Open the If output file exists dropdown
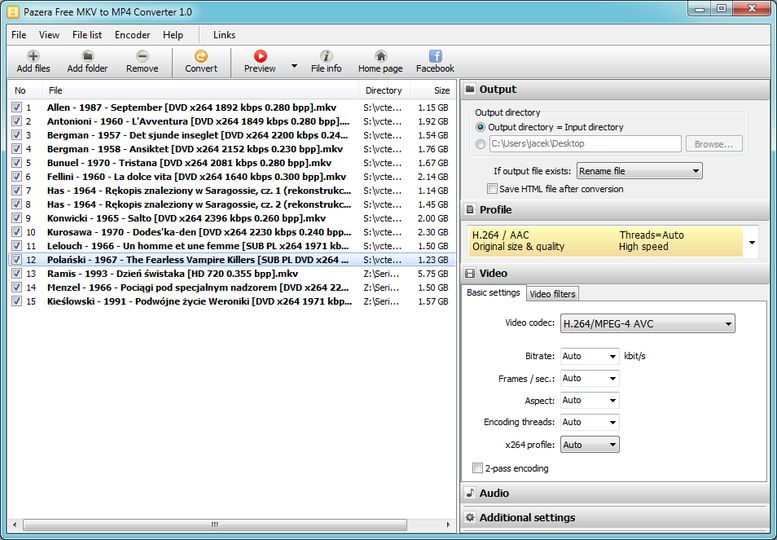 (x=639, y=171)
